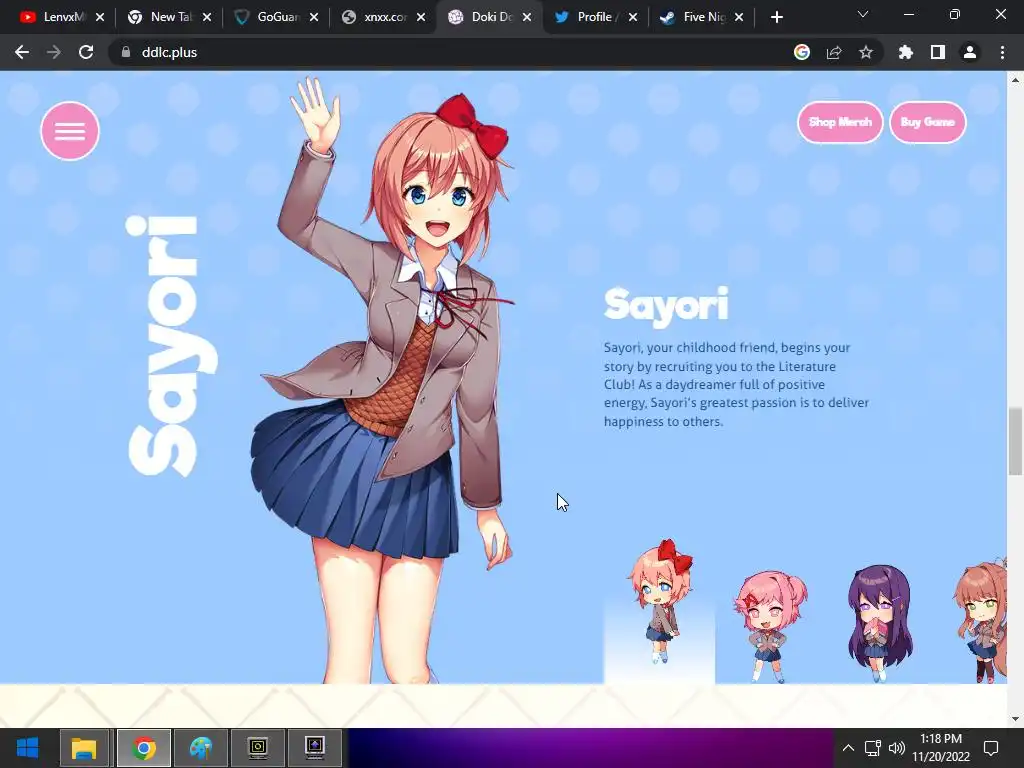Close the Twitter Profile tab
The width and height of the screenshot is (1024, 768).
click(x=633, y=17)
